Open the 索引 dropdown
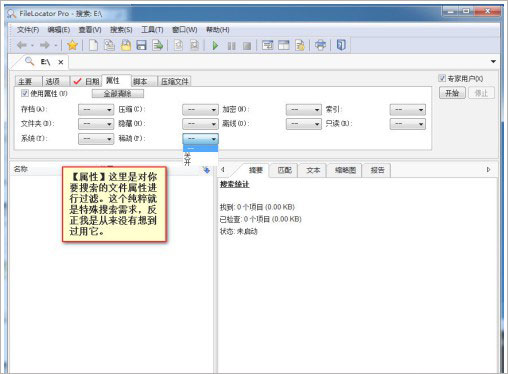 [408, 110]
